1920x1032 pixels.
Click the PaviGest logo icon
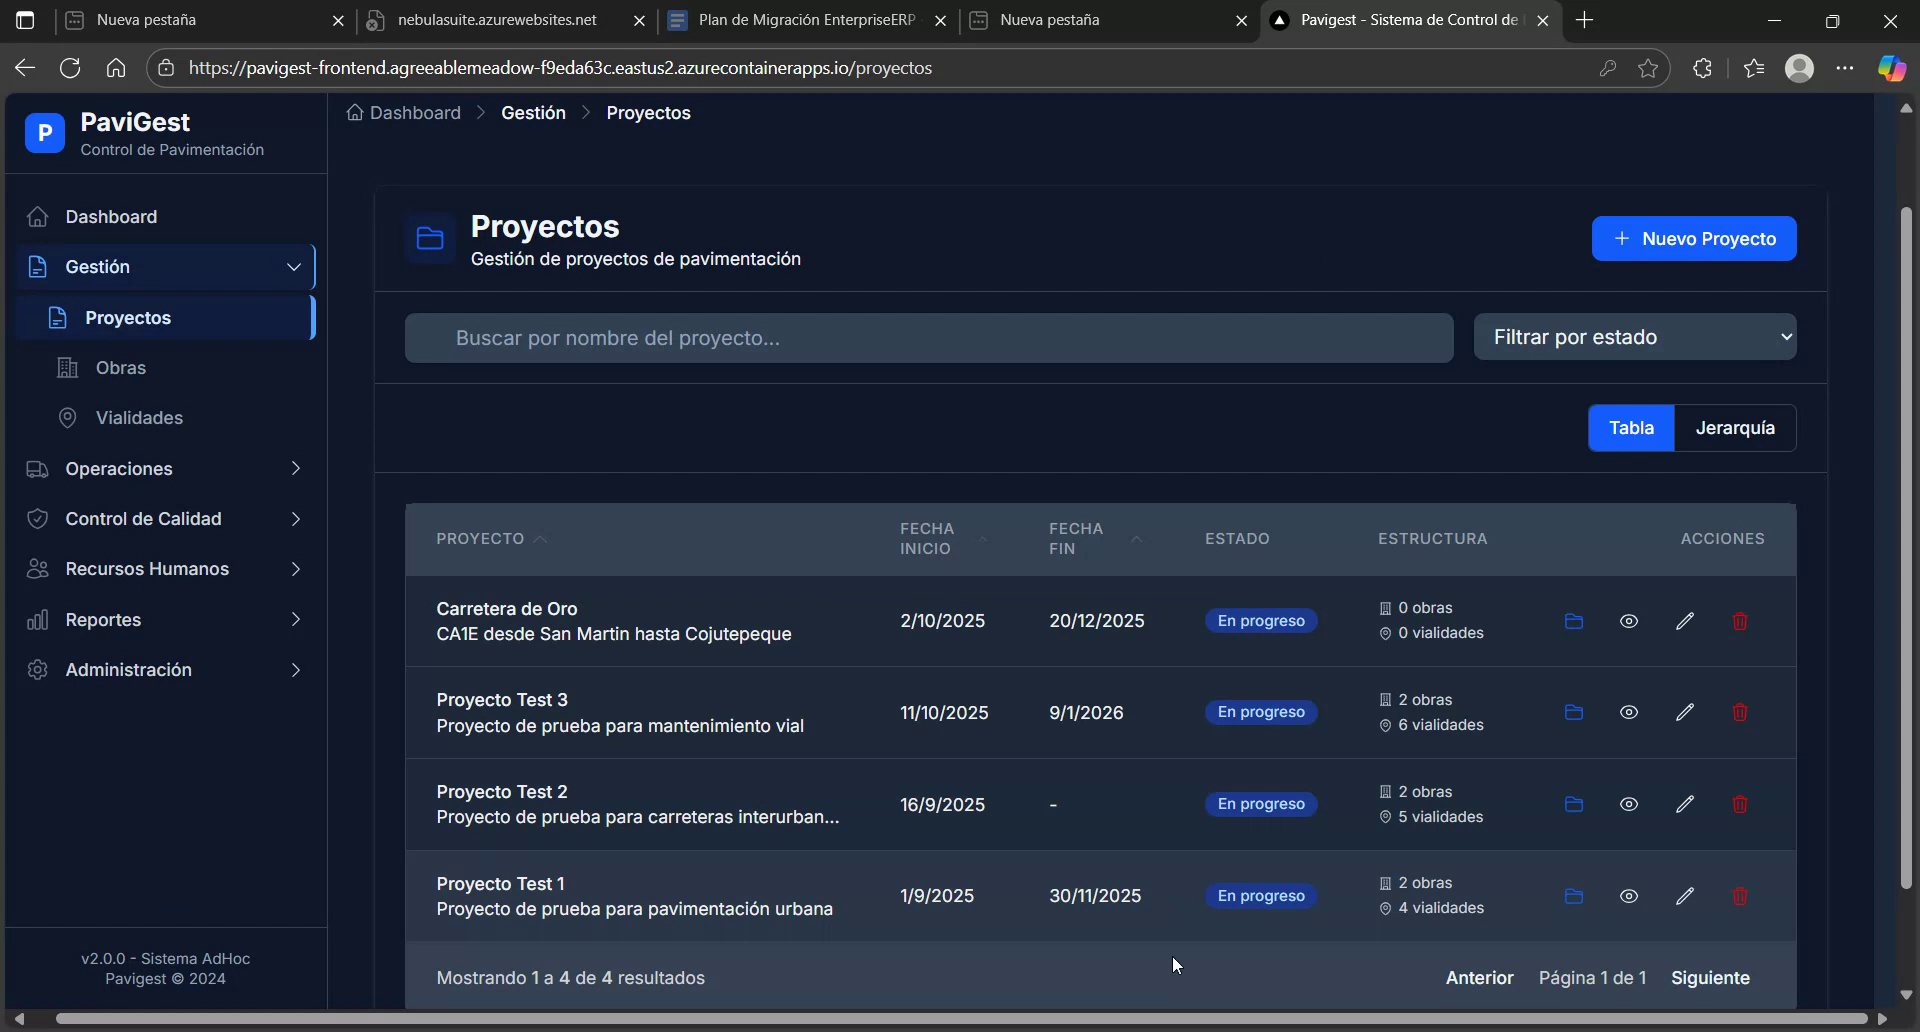pos(44,133)
